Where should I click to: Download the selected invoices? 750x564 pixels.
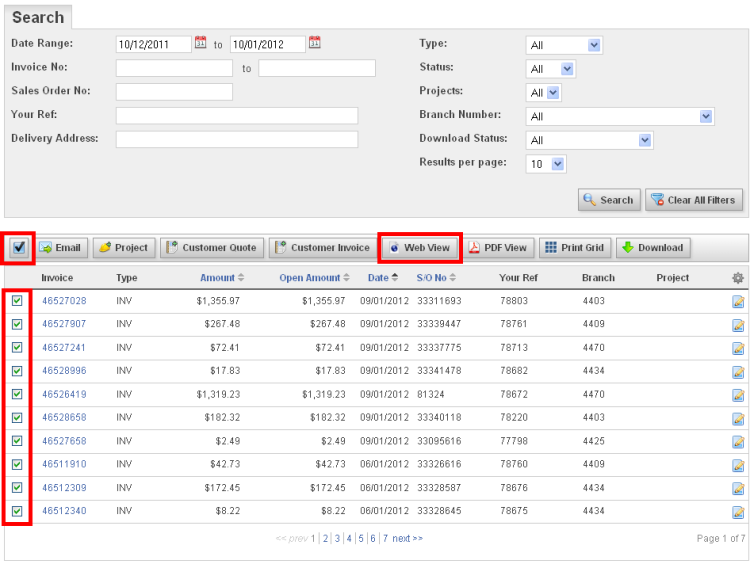coord(653,247)
